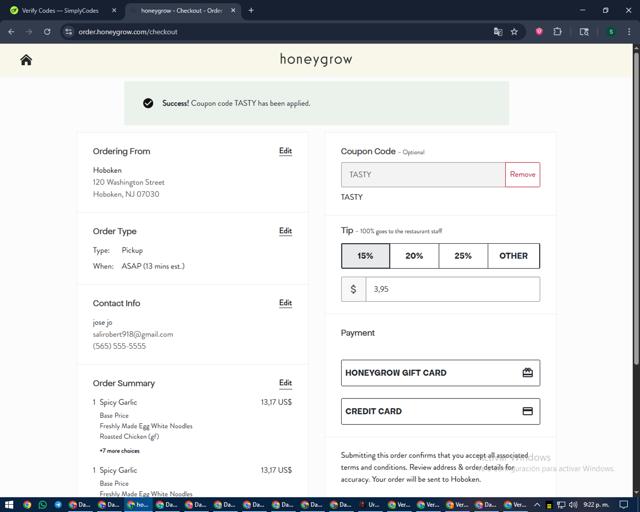The height and width of the screenshot is (512, 640).
Task: Open a new browser tab
Action: click(x=251, y=11)
